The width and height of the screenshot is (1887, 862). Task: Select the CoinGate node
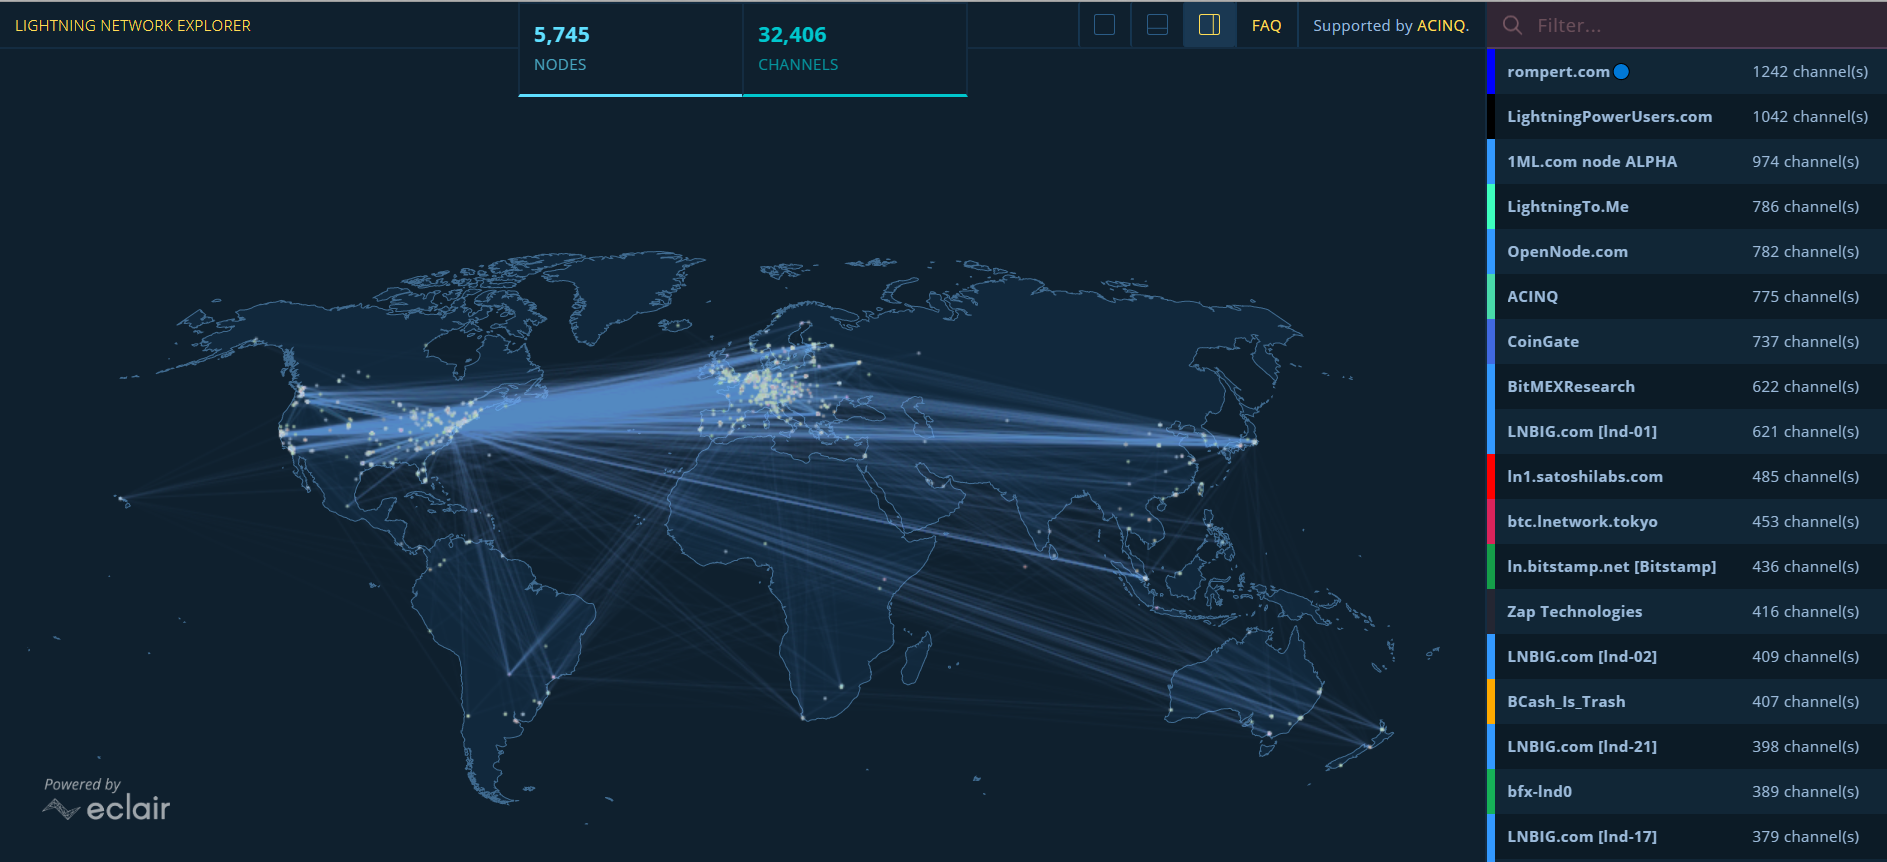[x=1687, y=341]
